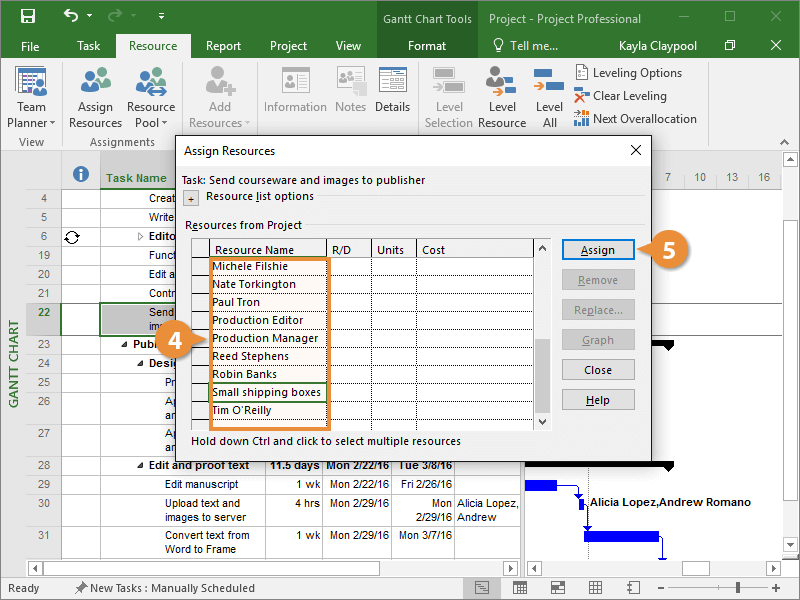Expand Resource list options
Image resolution: width=800 pixels, height=600 pixels.
pos(192,198)
